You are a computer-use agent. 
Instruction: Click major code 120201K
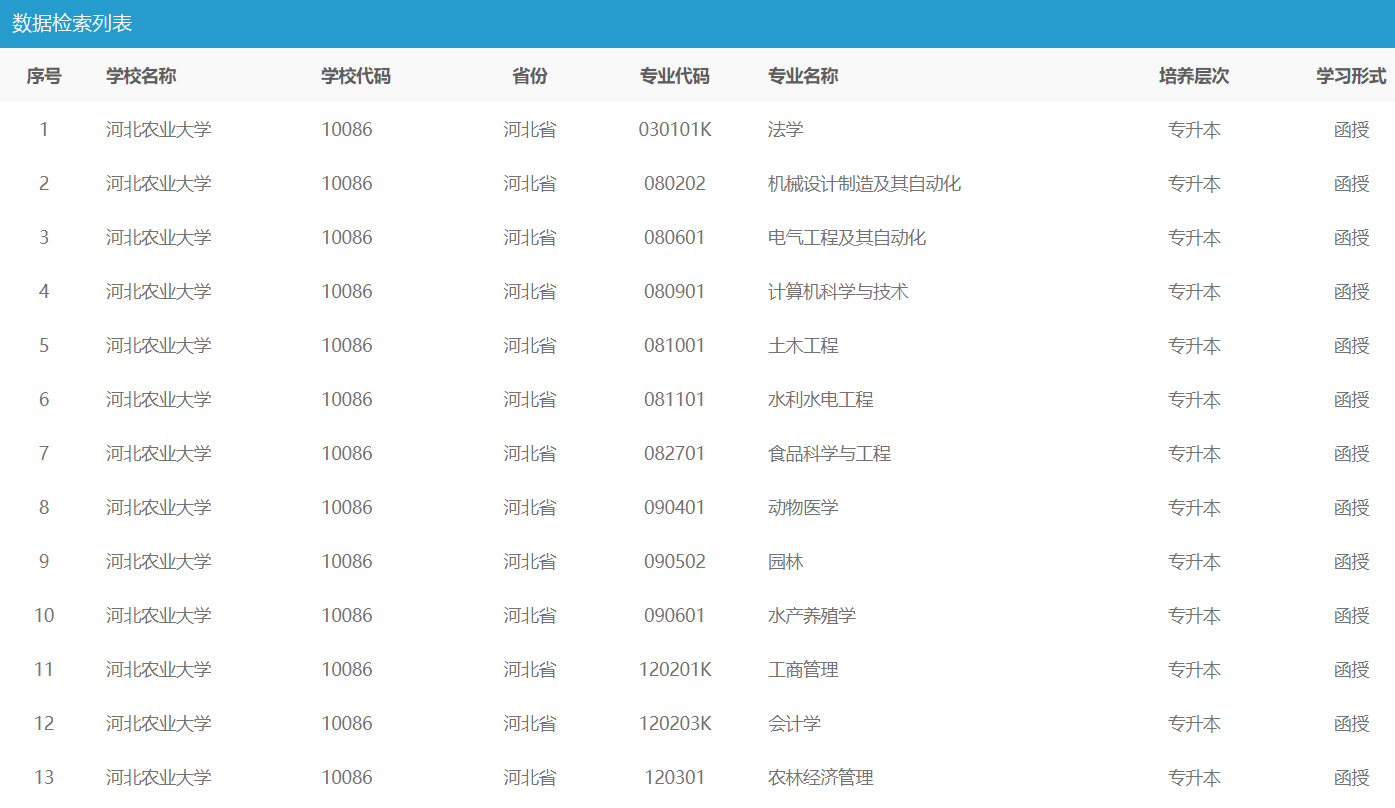click(x=675, y=670)
